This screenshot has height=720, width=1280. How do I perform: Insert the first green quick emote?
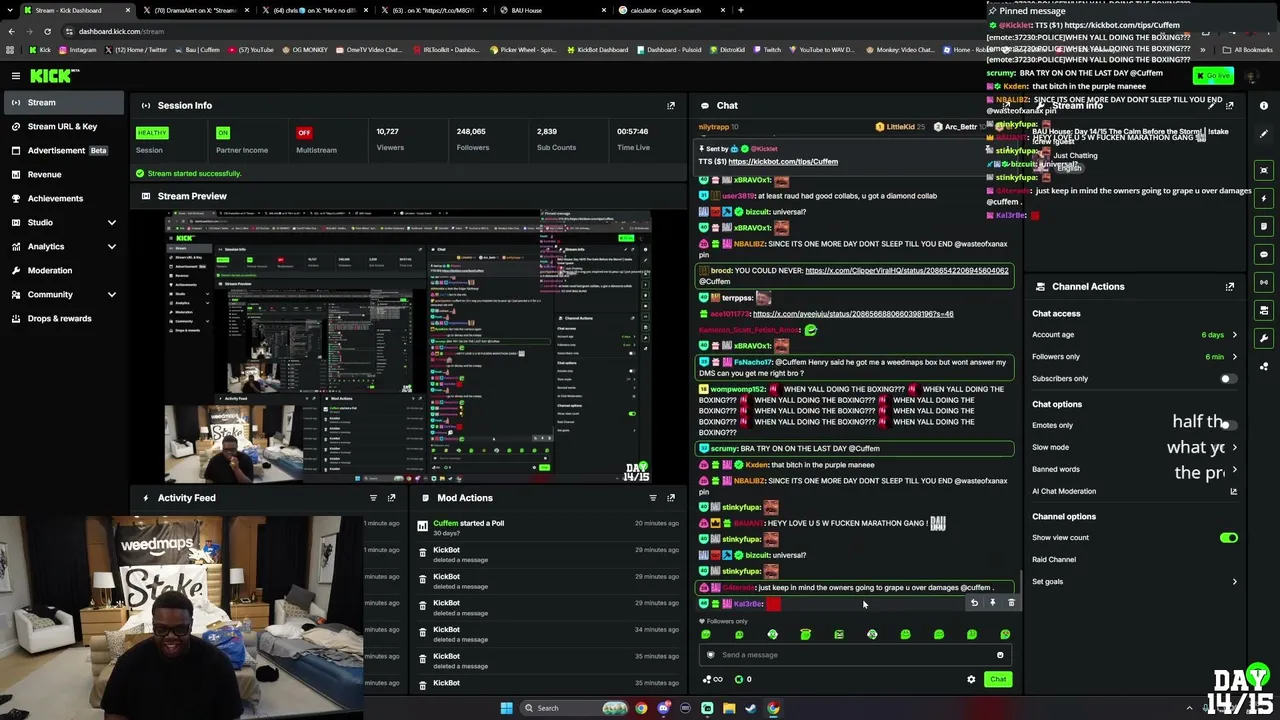(706, 635)
